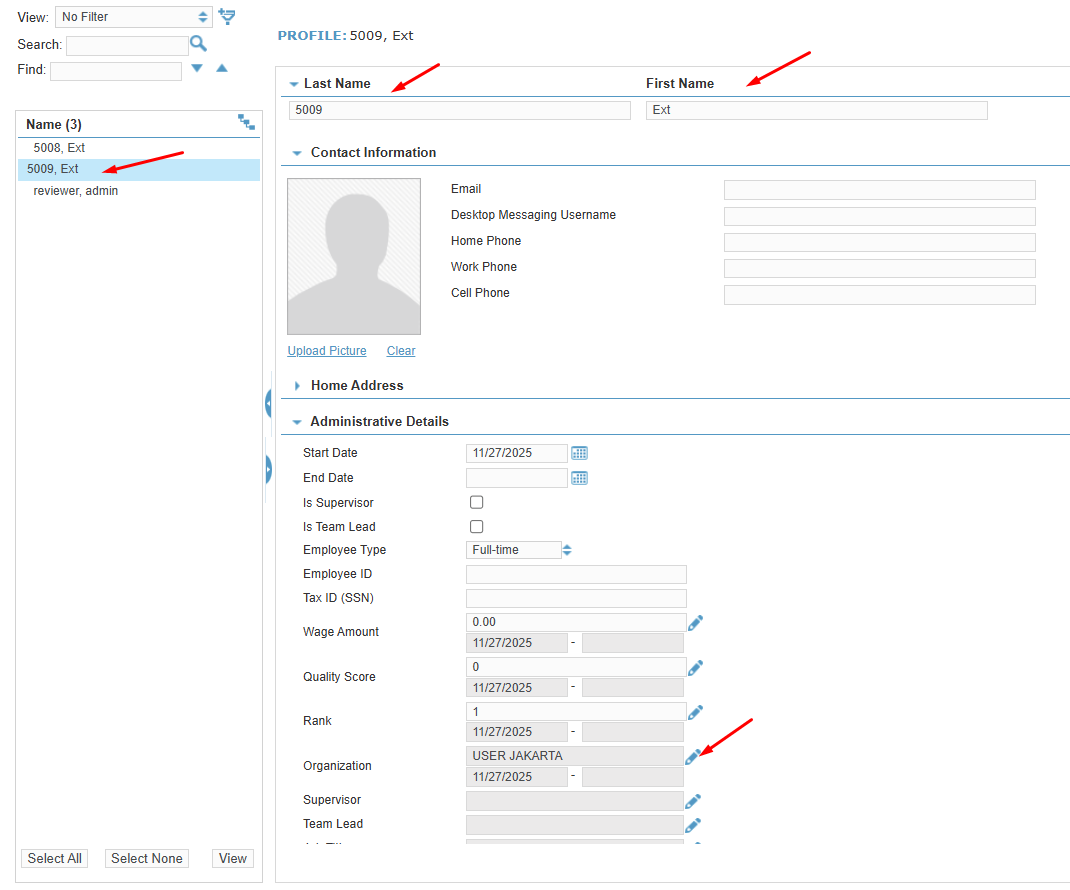Click into the Email input field
1070x890 pixels.
(879, 190)
